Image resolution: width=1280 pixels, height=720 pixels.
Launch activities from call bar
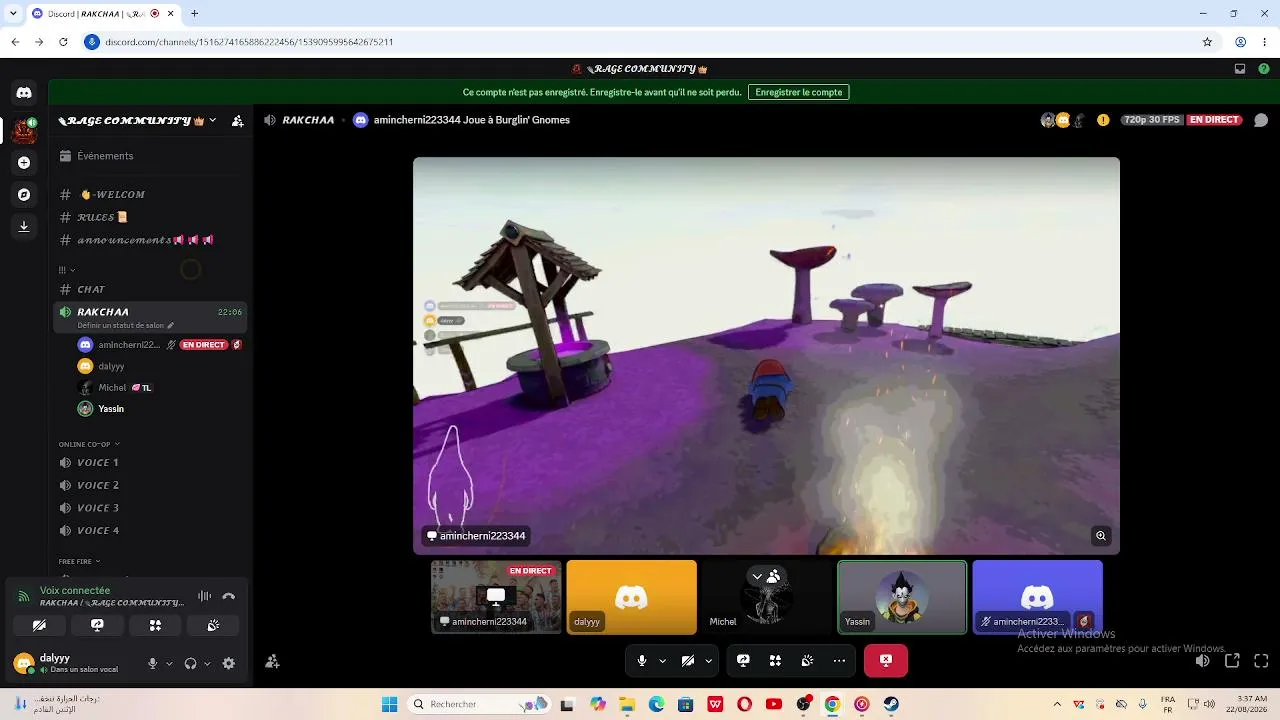(x=775, y=661)
